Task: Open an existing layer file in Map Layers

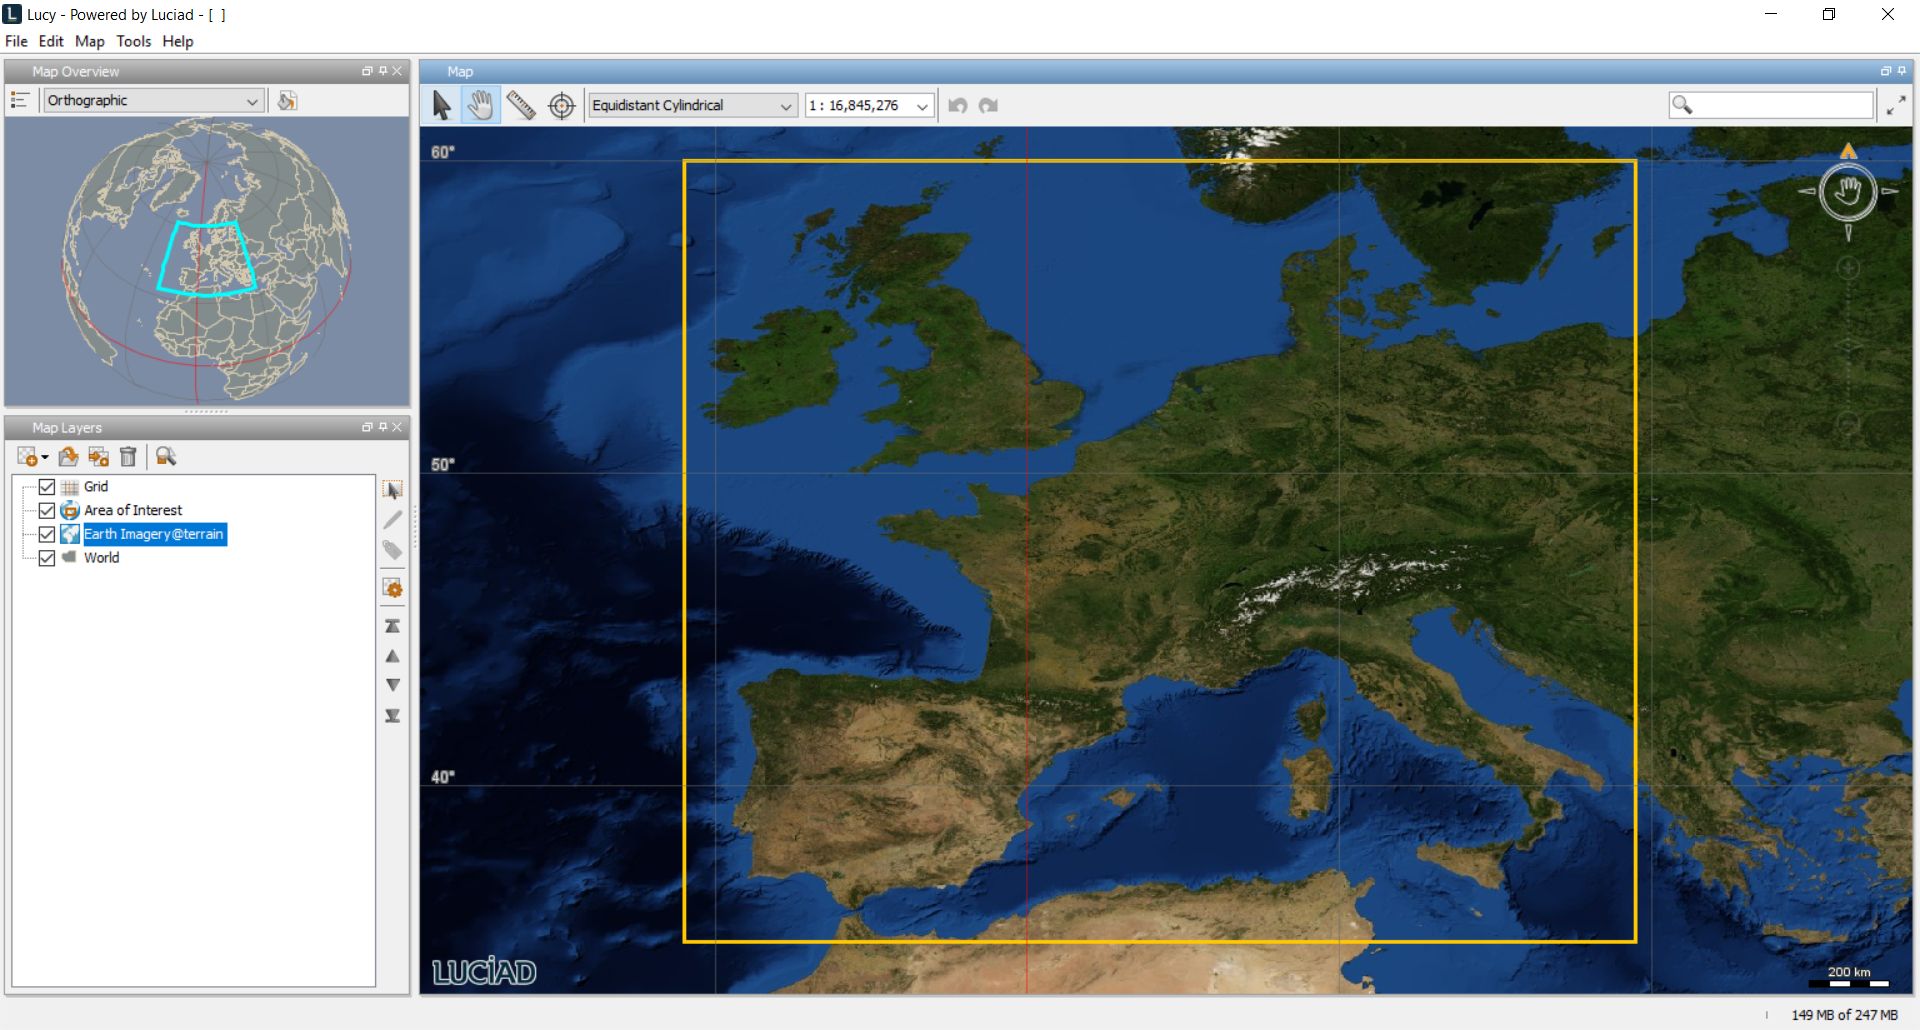Action: [x=68, y=457]
